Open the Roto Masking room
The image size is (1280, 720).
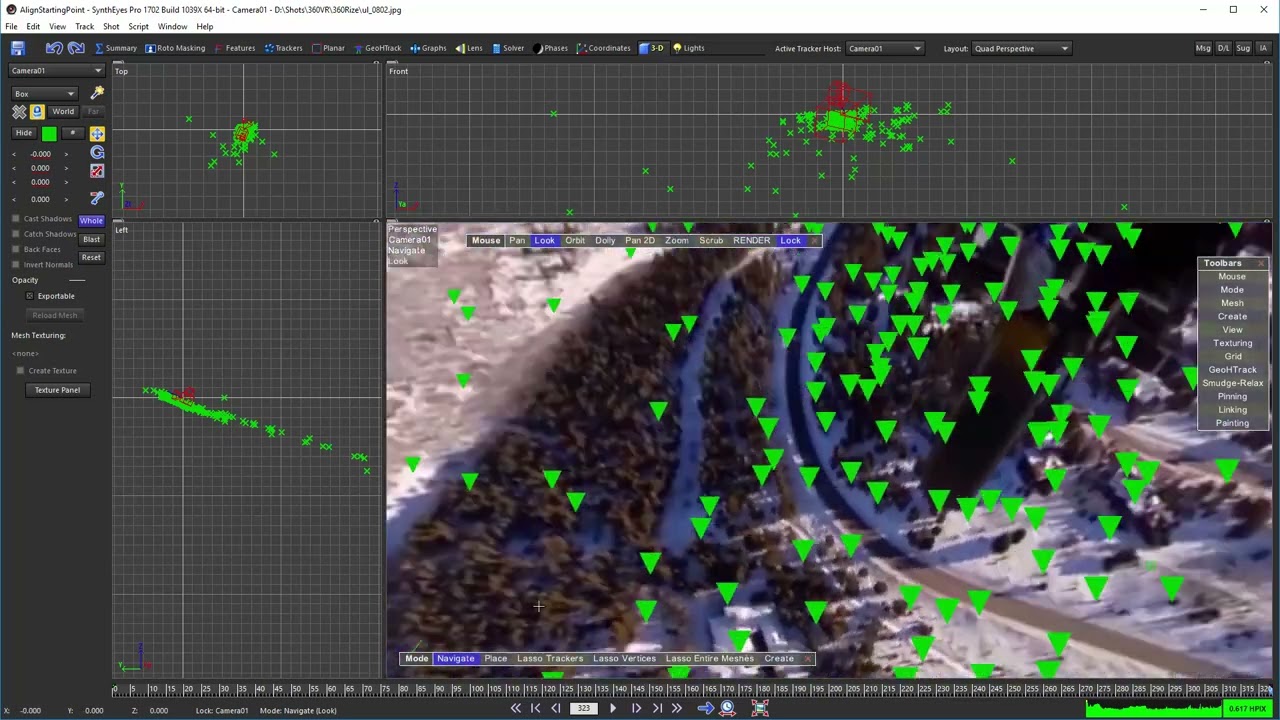coord(175,48)
